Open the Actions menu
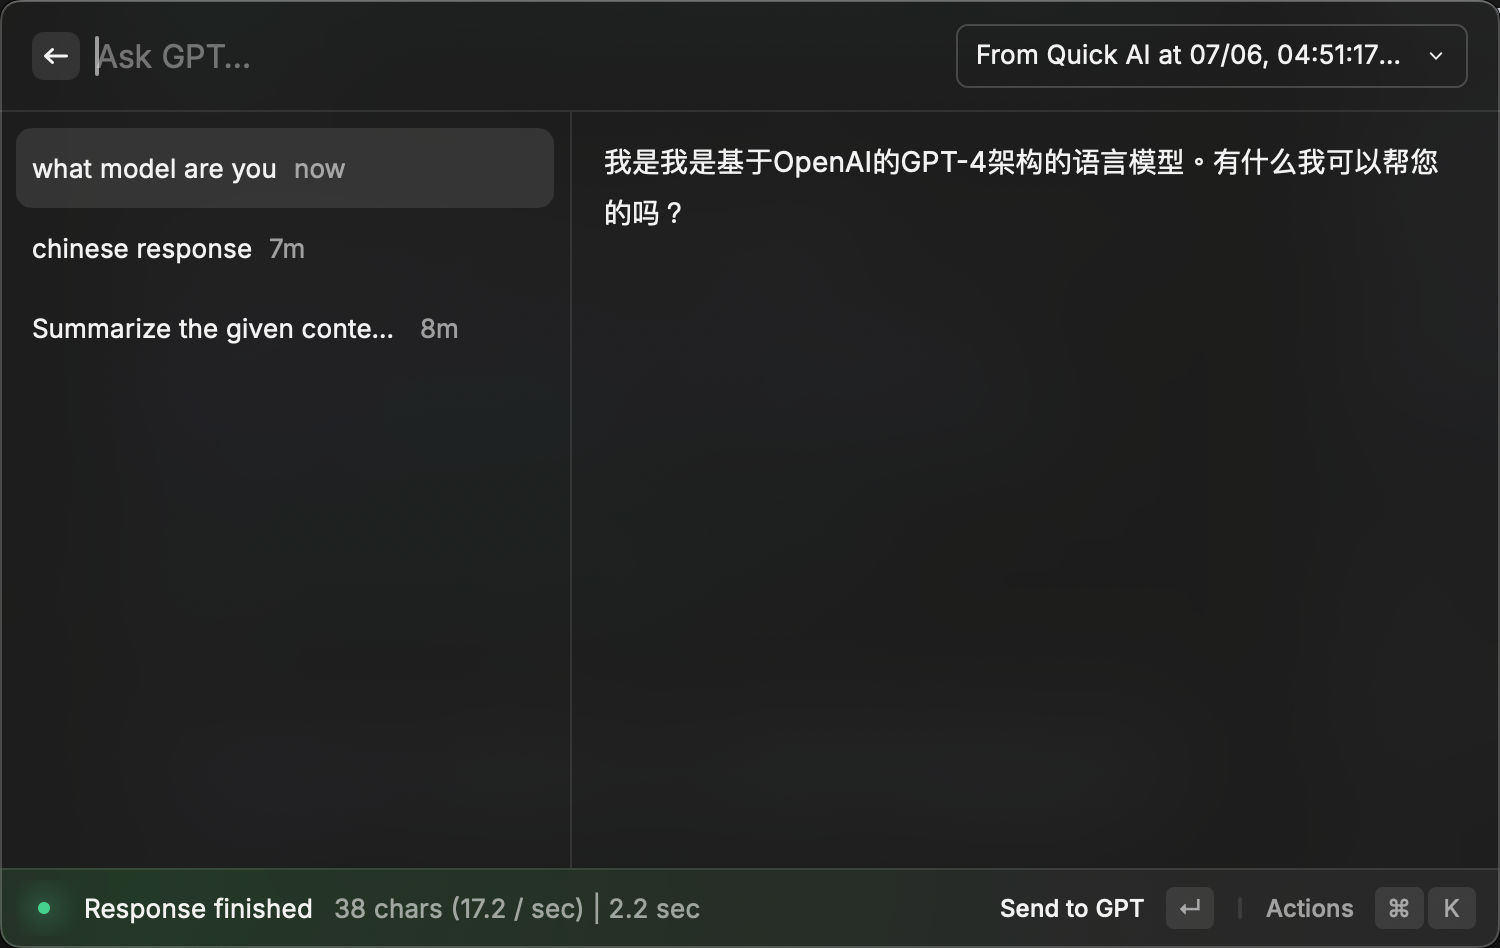This screenshot has width=1500, height=948. coord(1308,908)
